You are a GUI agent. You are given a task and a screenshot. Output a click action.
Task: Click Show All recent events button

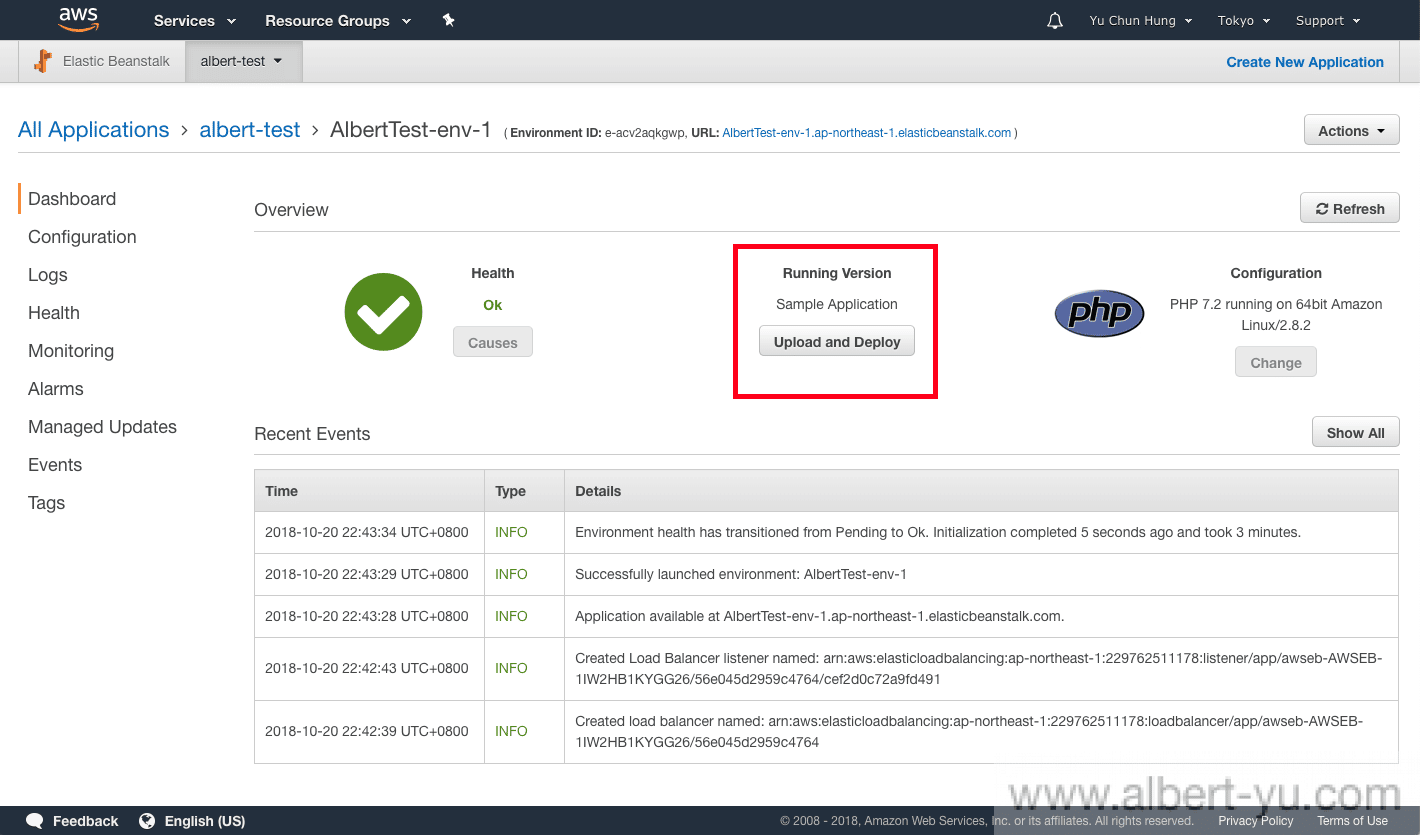pyautogui.click(x=1355, y=433)
